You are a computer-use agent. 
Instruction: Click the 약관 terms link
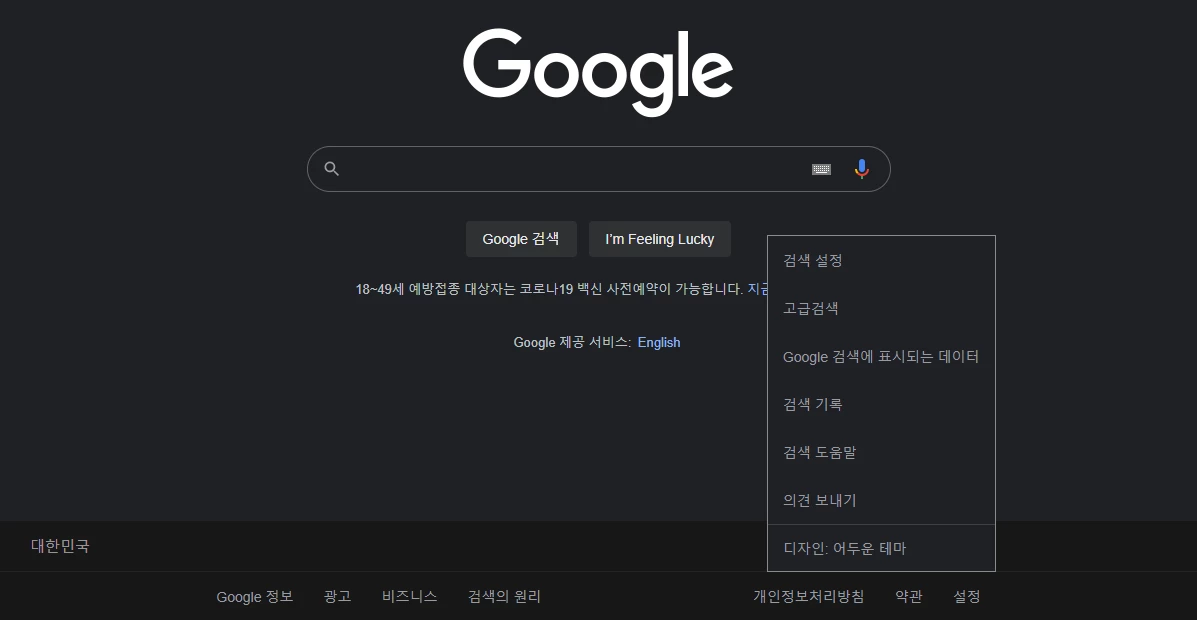[x=907, y=595]
